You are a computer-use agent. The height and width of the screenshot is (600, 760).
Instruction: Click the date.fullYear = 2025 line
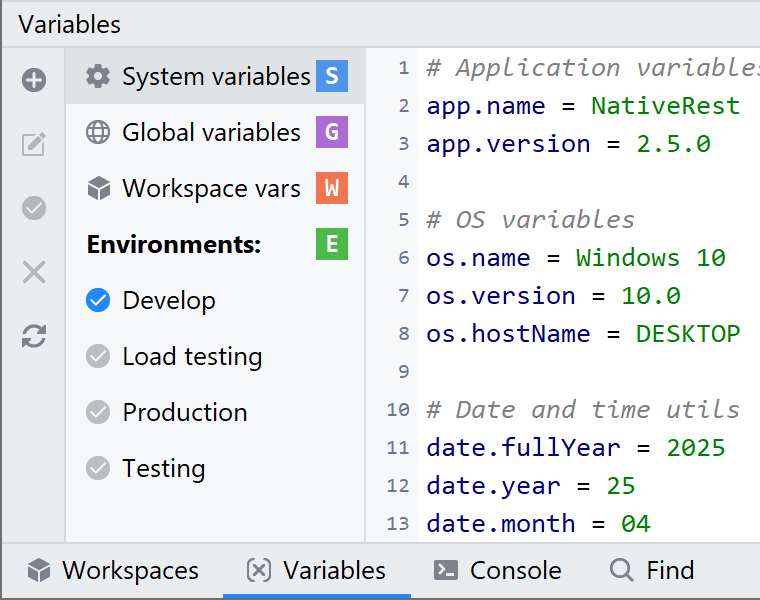tap(576, 448)
